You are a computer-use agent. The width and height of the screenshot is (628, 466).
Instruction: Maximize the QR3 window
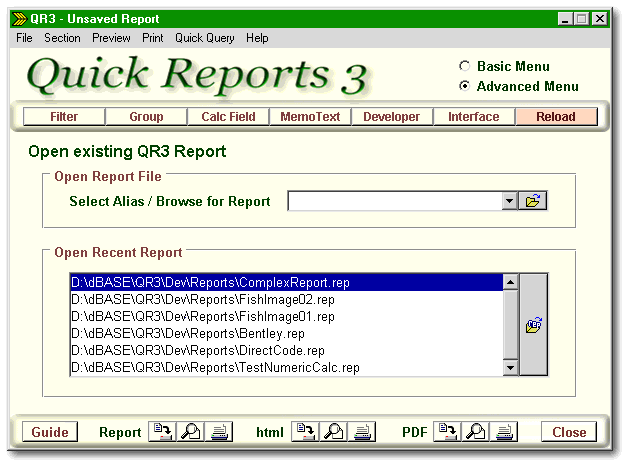coord(582,19)
